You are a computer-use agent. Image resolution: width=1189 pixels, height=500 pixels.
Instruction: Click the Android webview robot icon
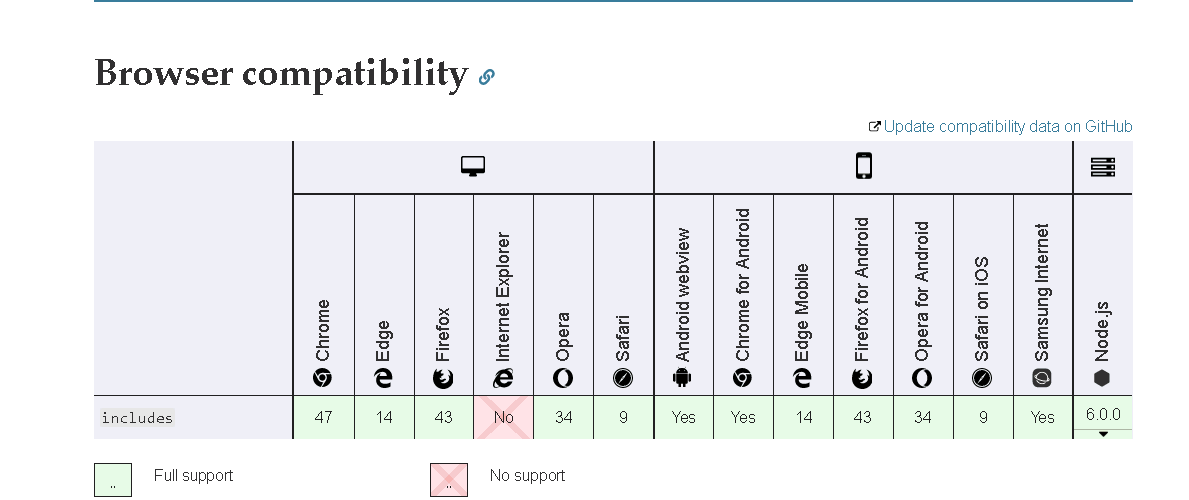click(x=682, y=378)
